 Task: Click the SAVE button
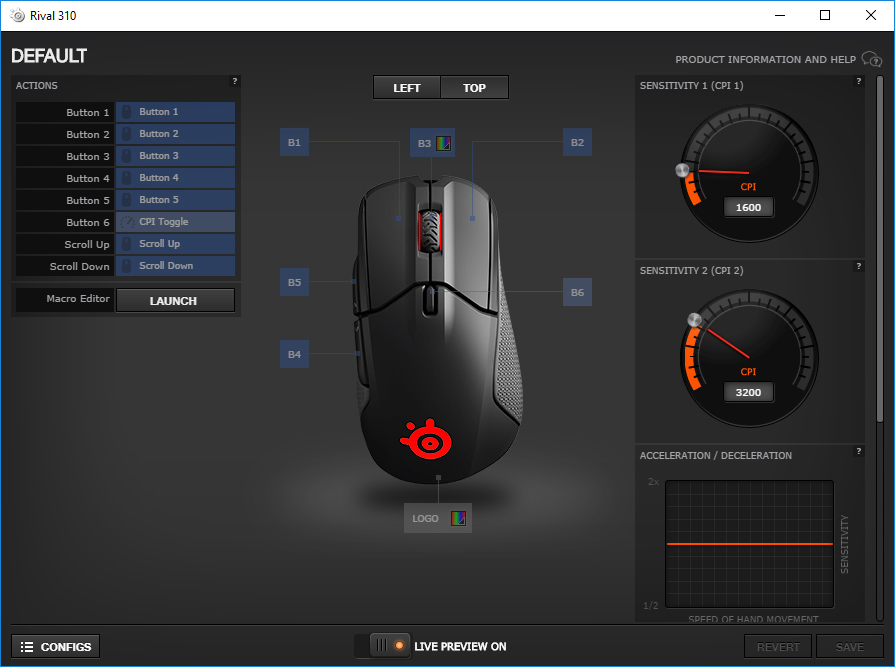point(850,646)
